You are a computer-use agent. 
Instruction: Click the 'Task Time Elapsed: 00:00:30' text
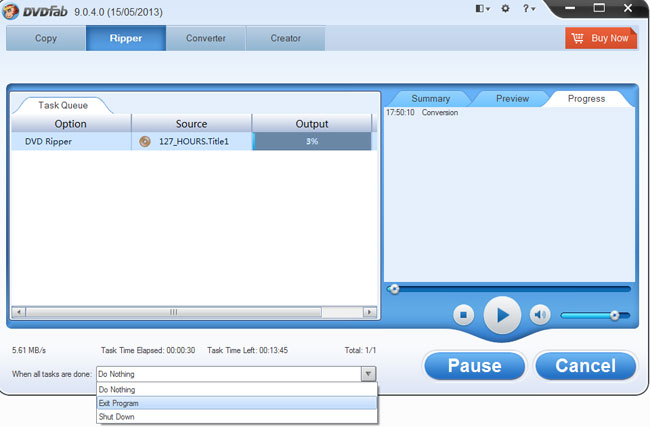[x=148, y=350]
